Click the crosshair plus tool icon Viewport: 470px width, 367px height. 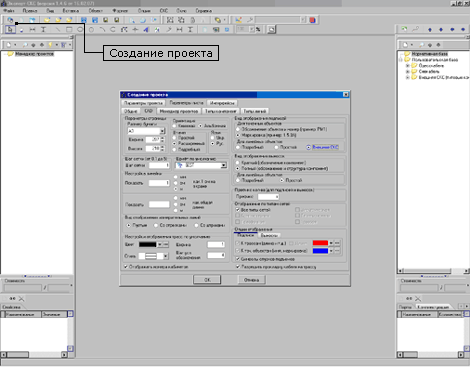pos(135,29)
